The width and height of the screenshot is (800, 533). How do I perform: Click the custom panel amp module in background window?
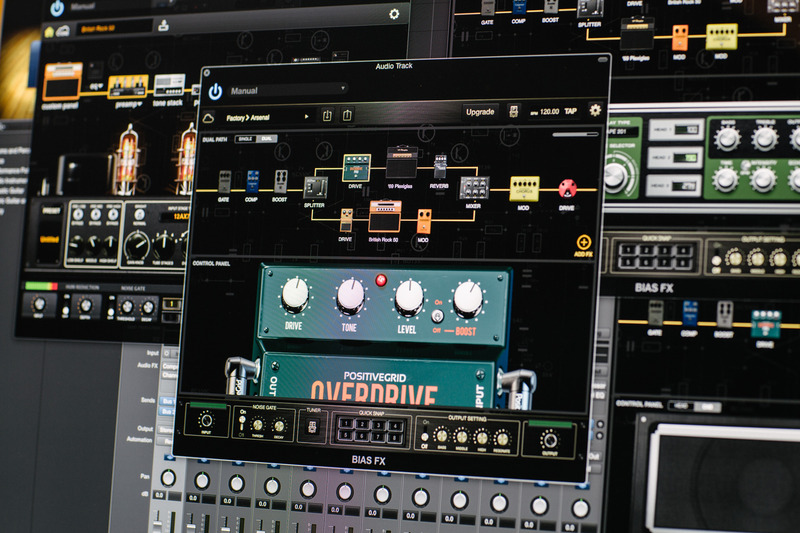coord(62,82)
